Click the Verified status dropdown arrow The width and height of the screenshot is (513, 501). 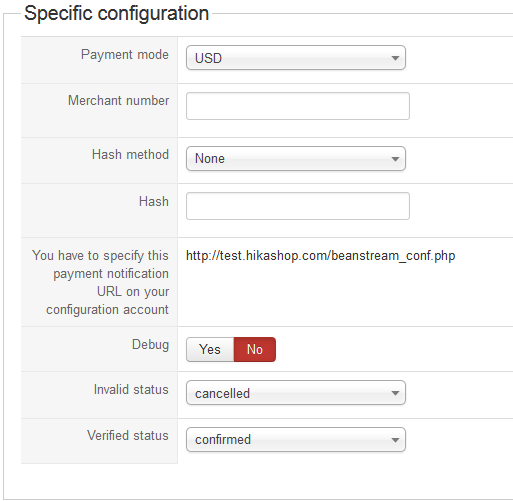click(x=395, y=440)
